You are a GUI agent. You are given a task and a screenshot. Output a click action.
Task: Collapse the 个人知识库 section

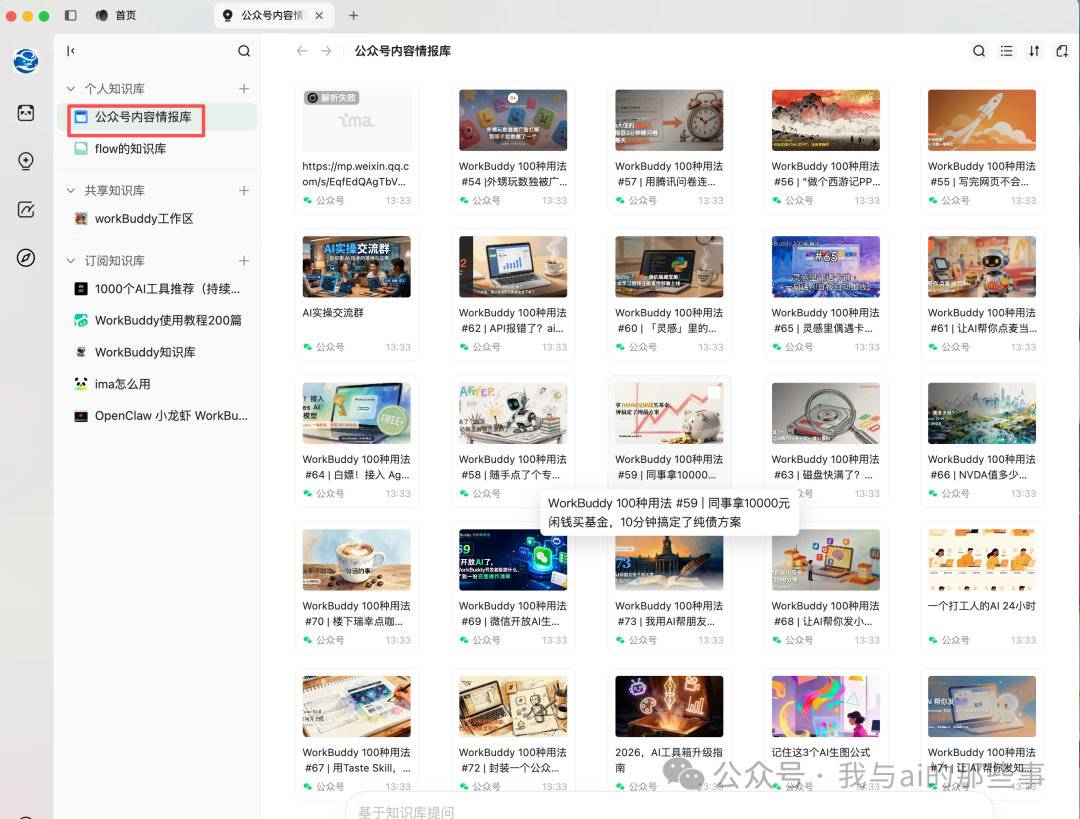(70, 89)
